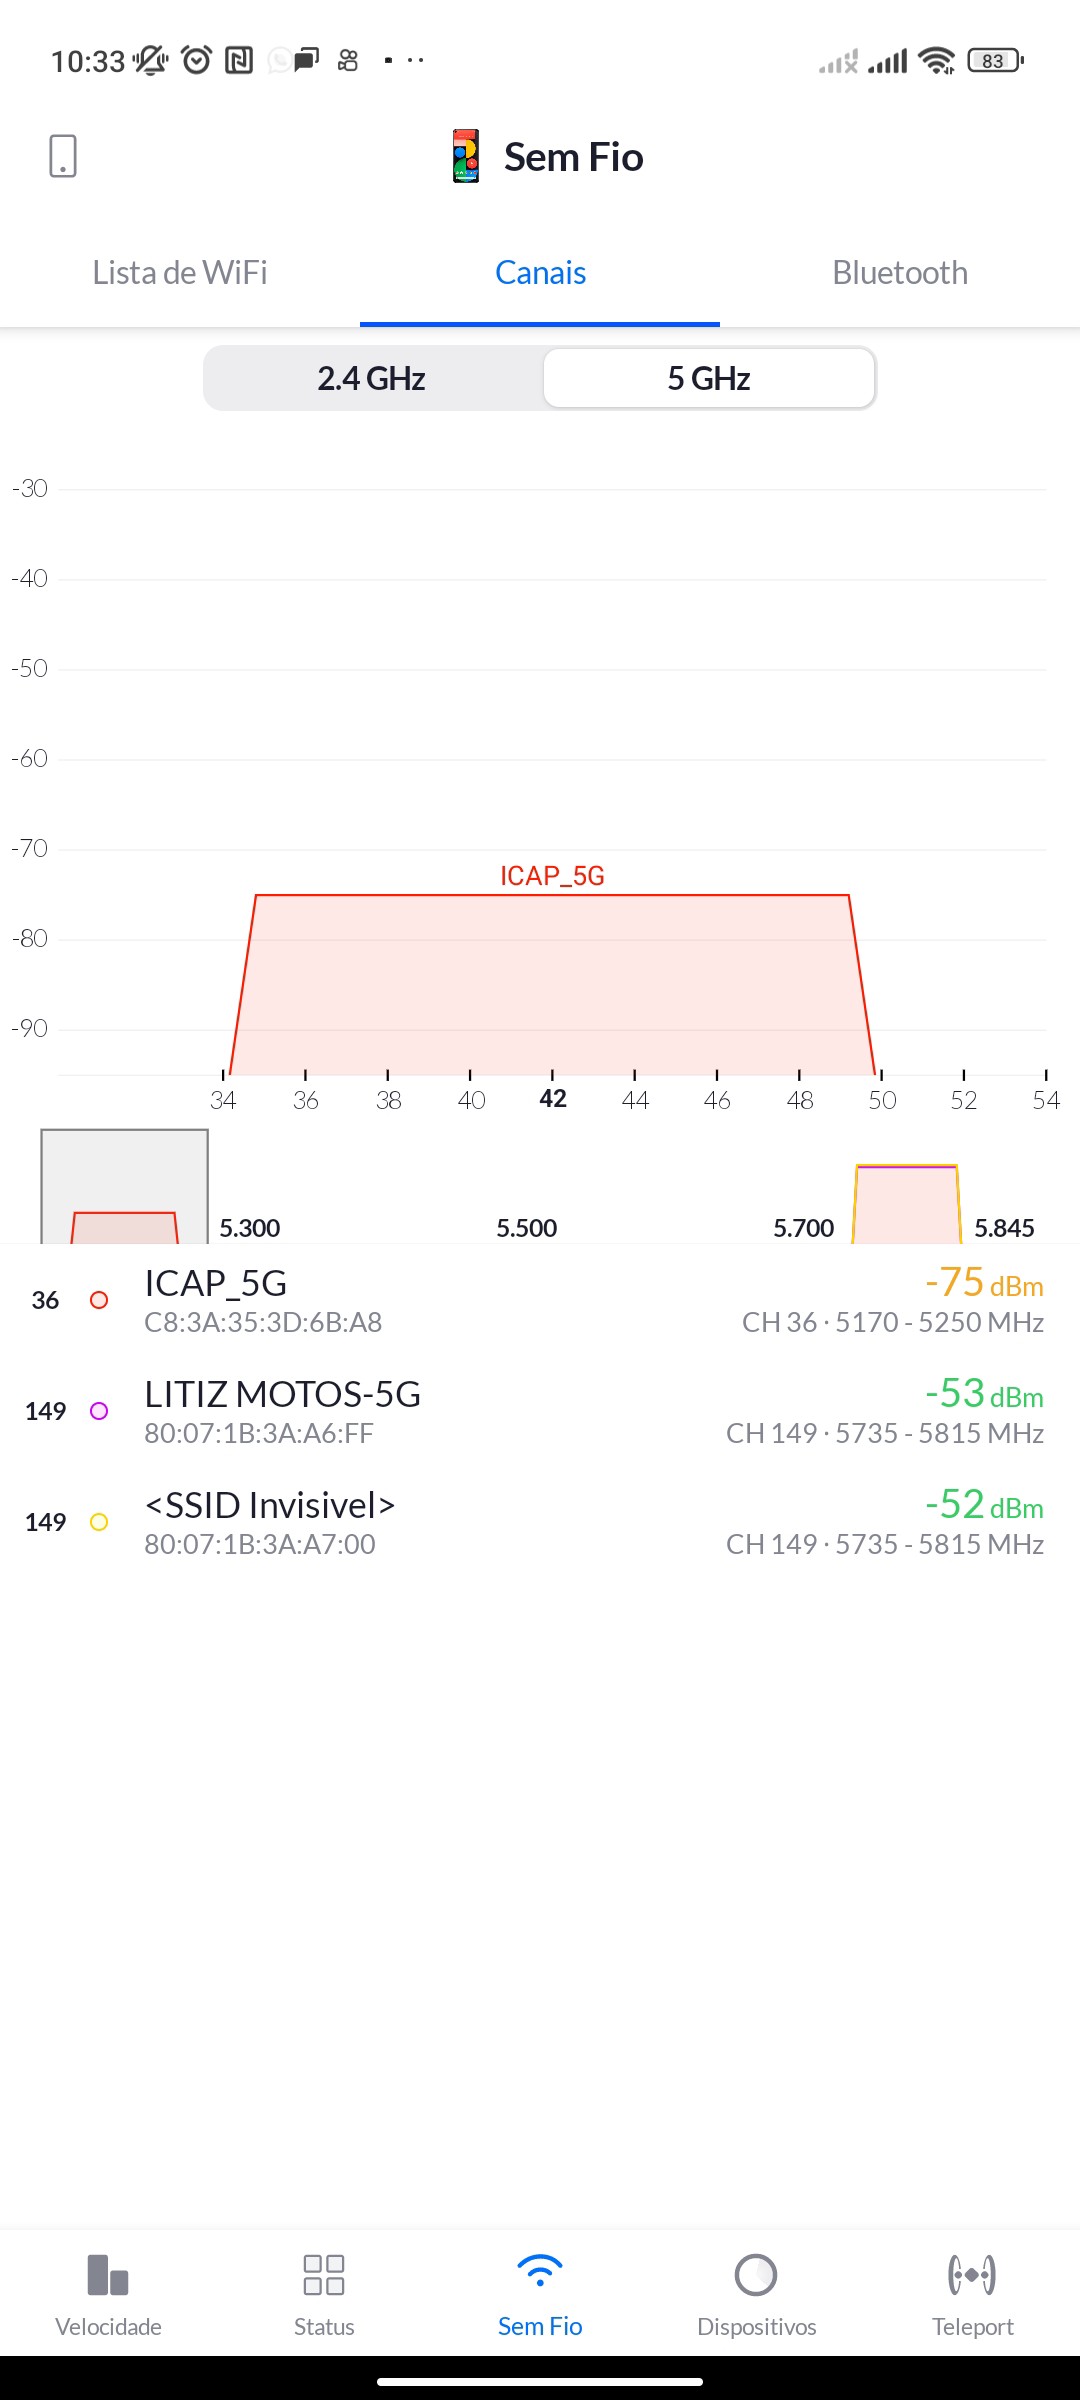Screen dimensions: 1080x2400
Task: Tap the Pixel phone image beside Sem Fio
Action: pyautogui.click(x=466, y=156)
